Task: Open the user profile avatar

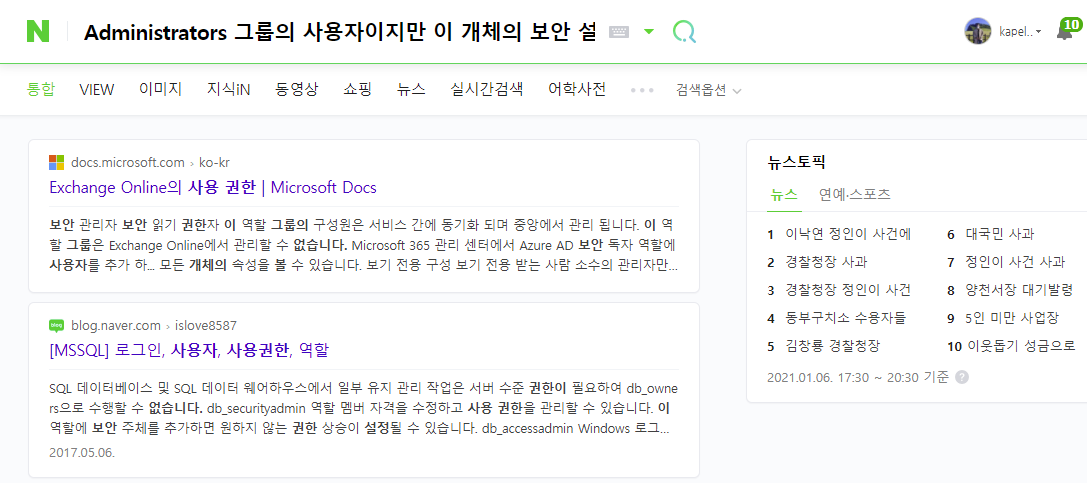Action: click(x=977, y=31)
